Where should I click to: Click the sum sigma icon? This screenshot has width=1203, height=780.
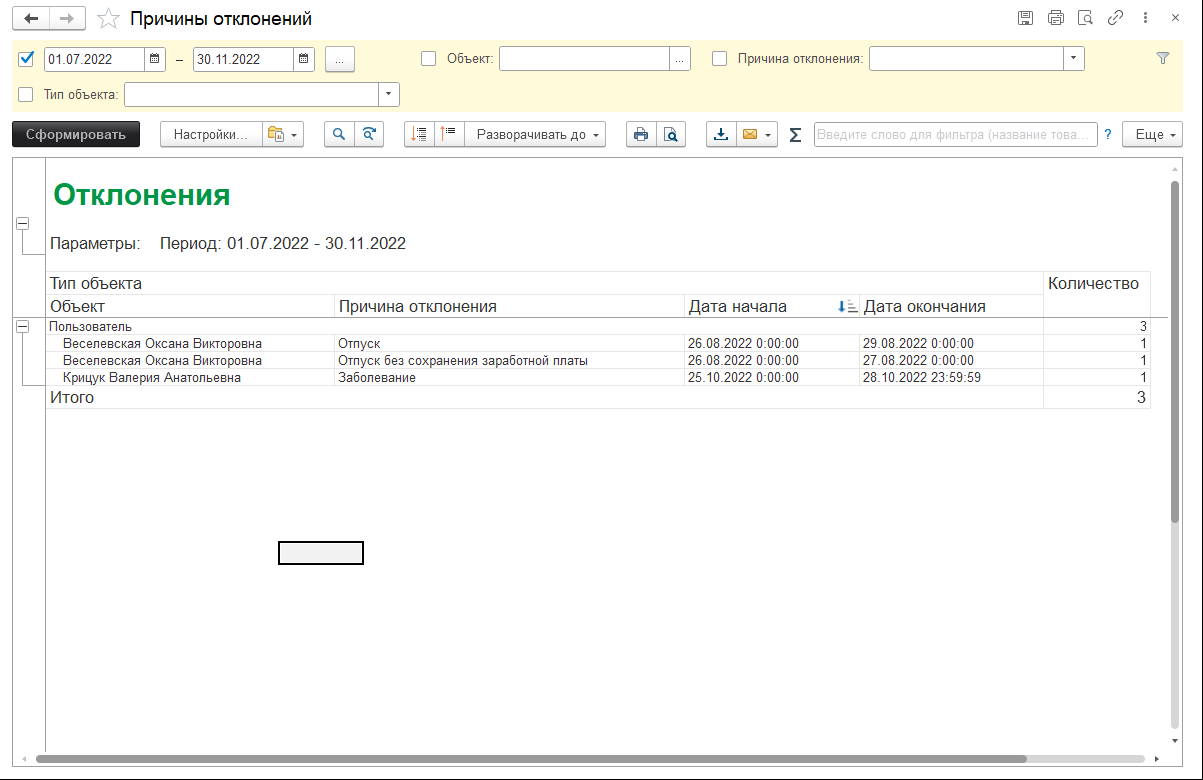point(795,135)
